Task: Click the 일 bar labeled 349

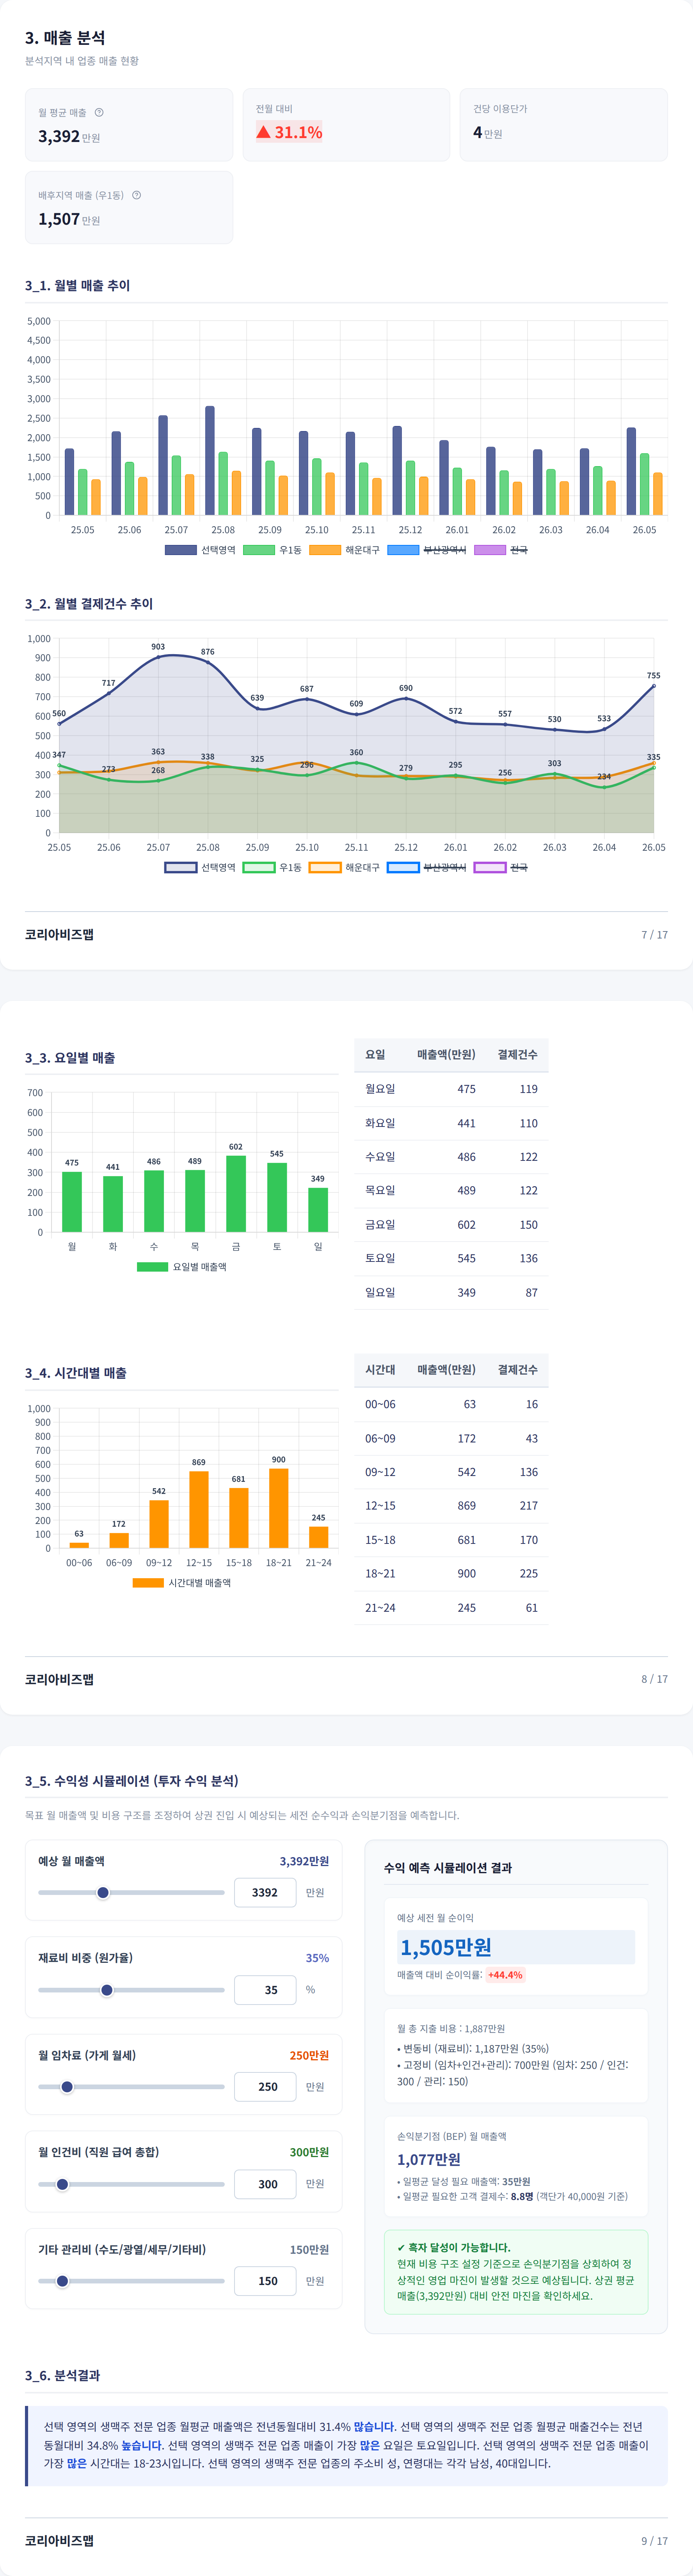Action: click(x=318, y=1210)
